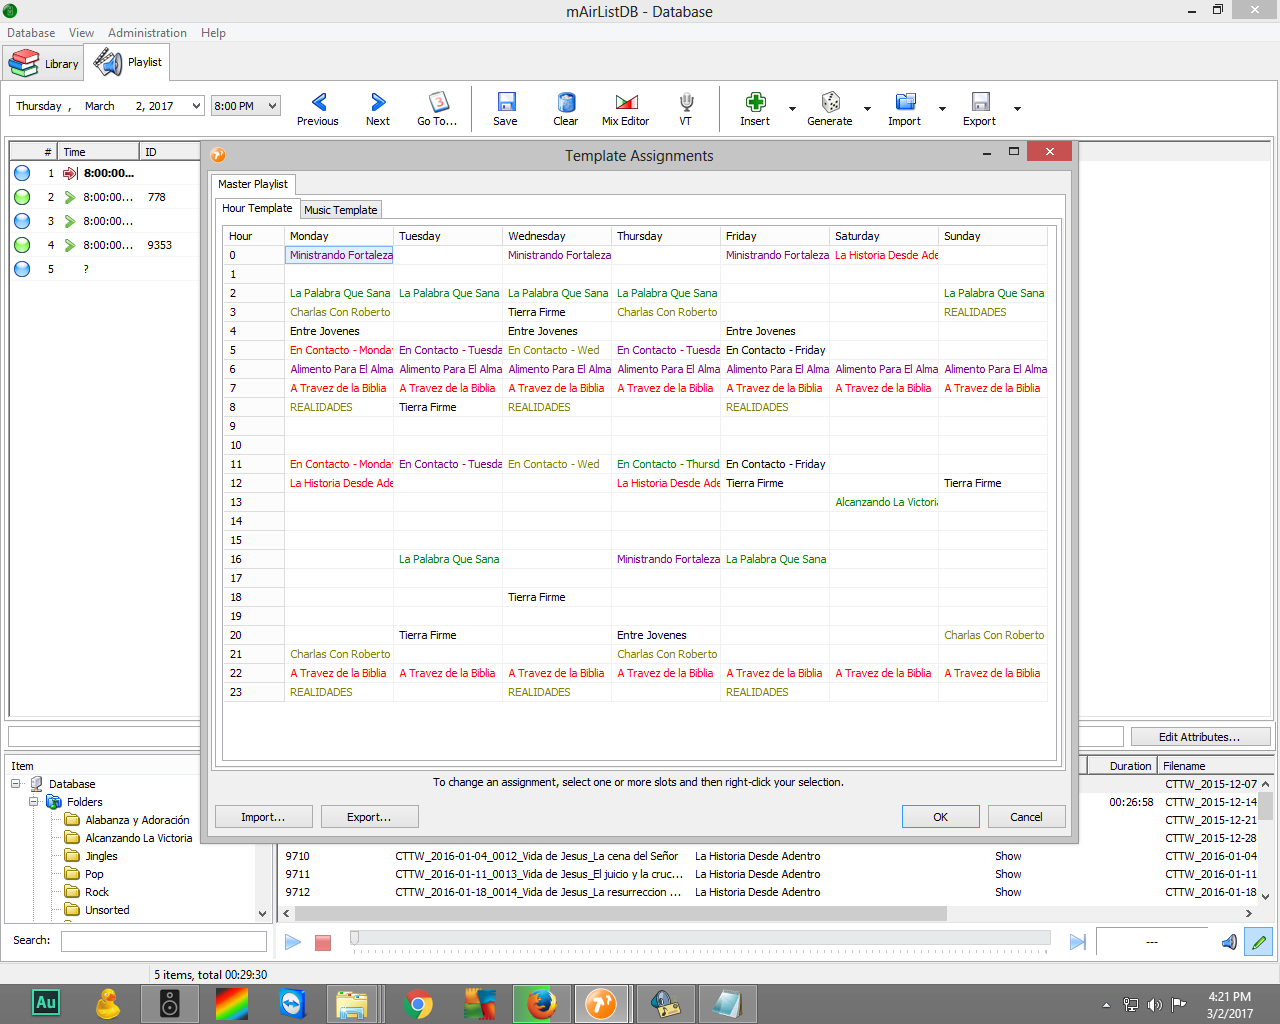Open the Mix Editor
Screen dimensions: 1280x1024
[626, 108]
